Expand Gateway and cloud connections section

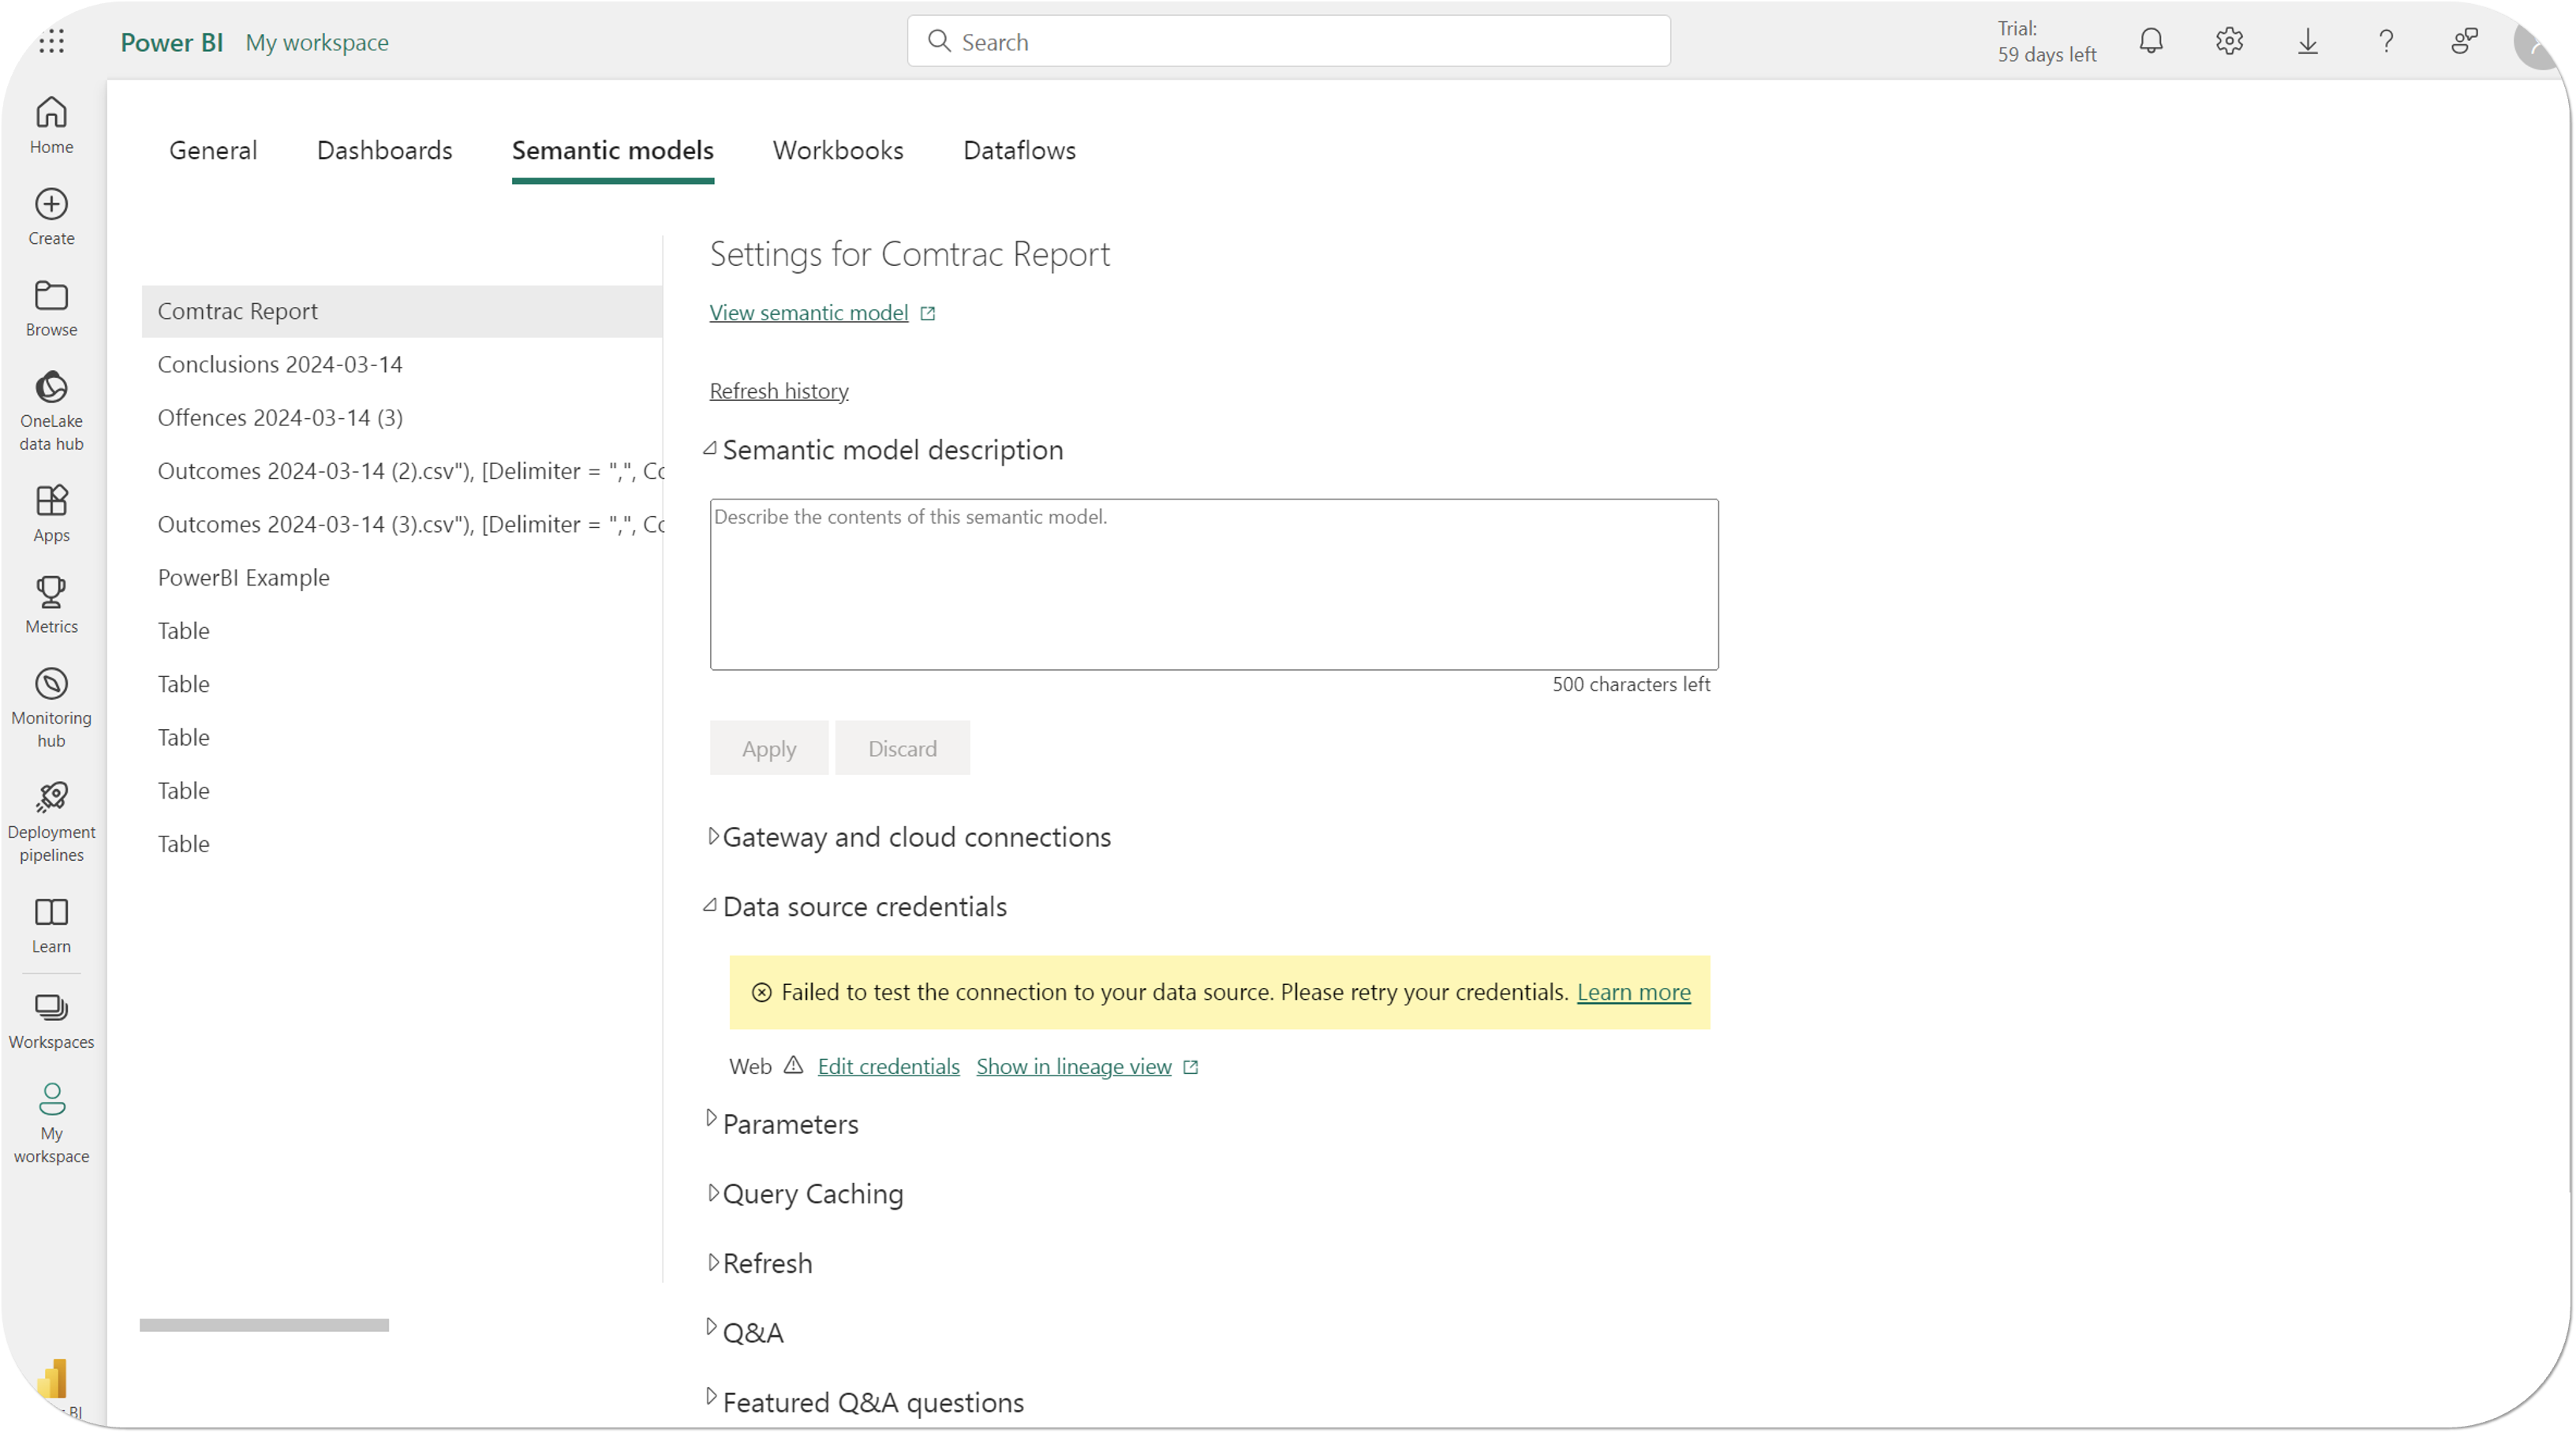pyautogui.click(x=915, y=837)
